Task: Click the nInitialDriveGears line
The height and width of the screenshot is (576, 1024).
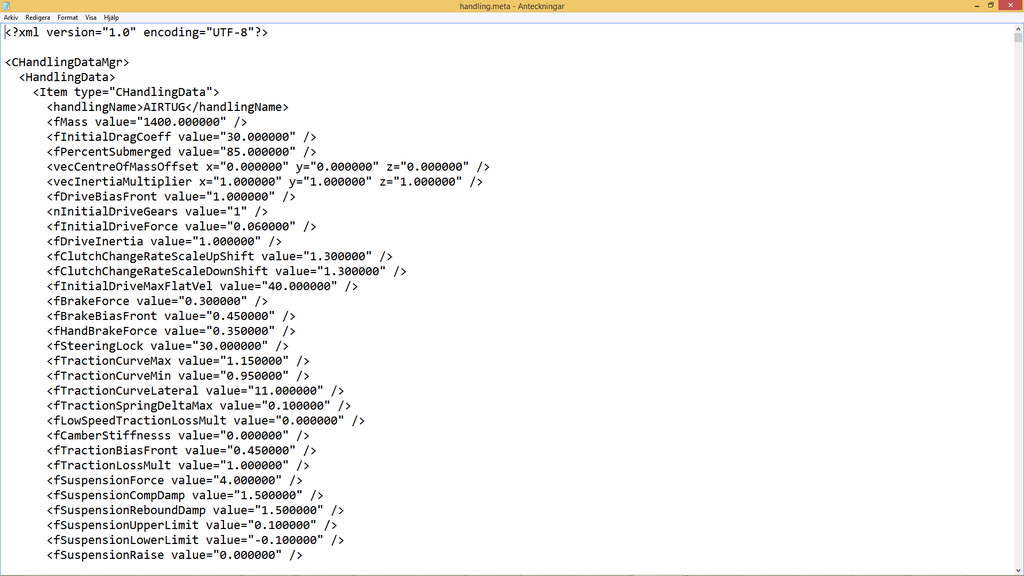Action: [157, 212]
